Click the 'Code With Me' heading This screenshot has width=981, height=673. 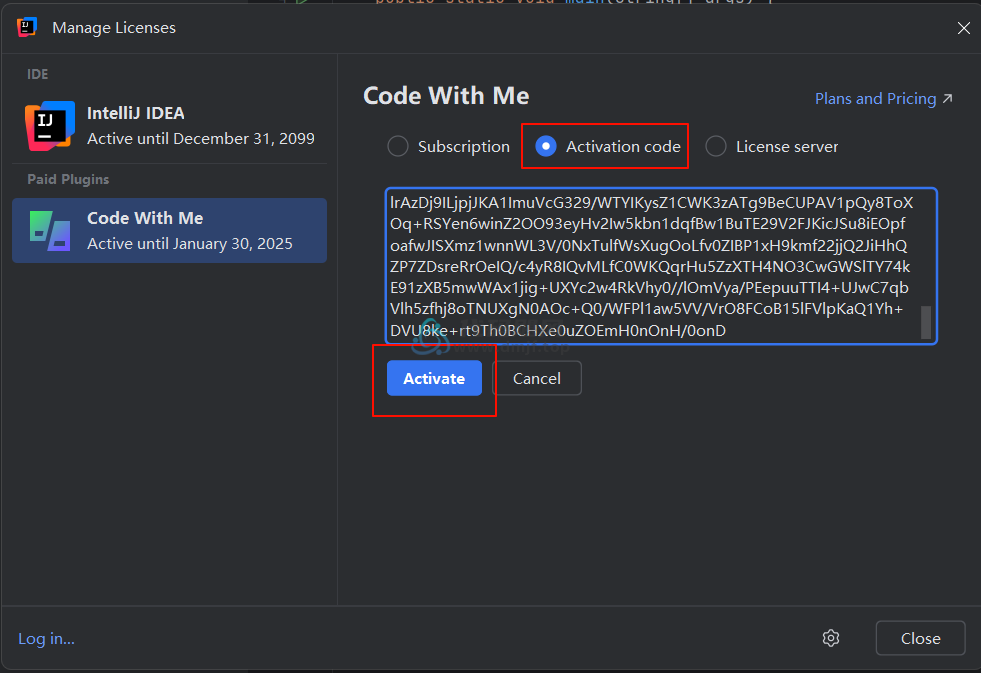tap(446, 96)
